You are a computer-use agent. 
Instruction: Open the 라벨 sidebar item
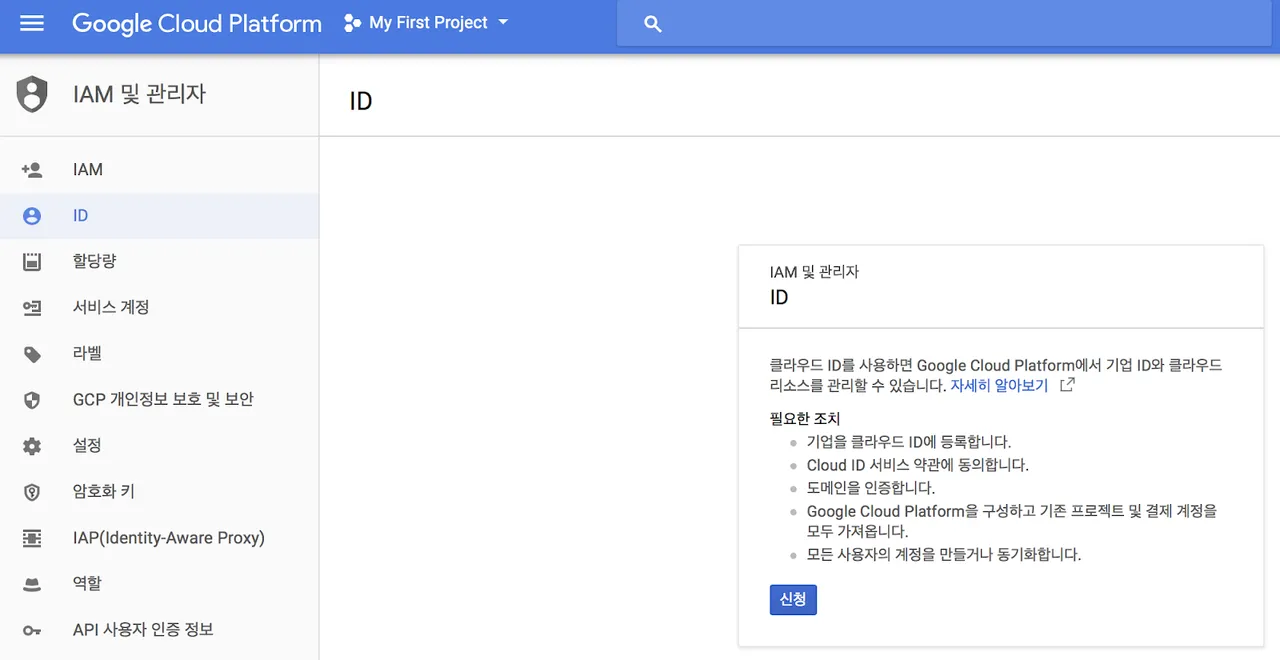point(159,353)
